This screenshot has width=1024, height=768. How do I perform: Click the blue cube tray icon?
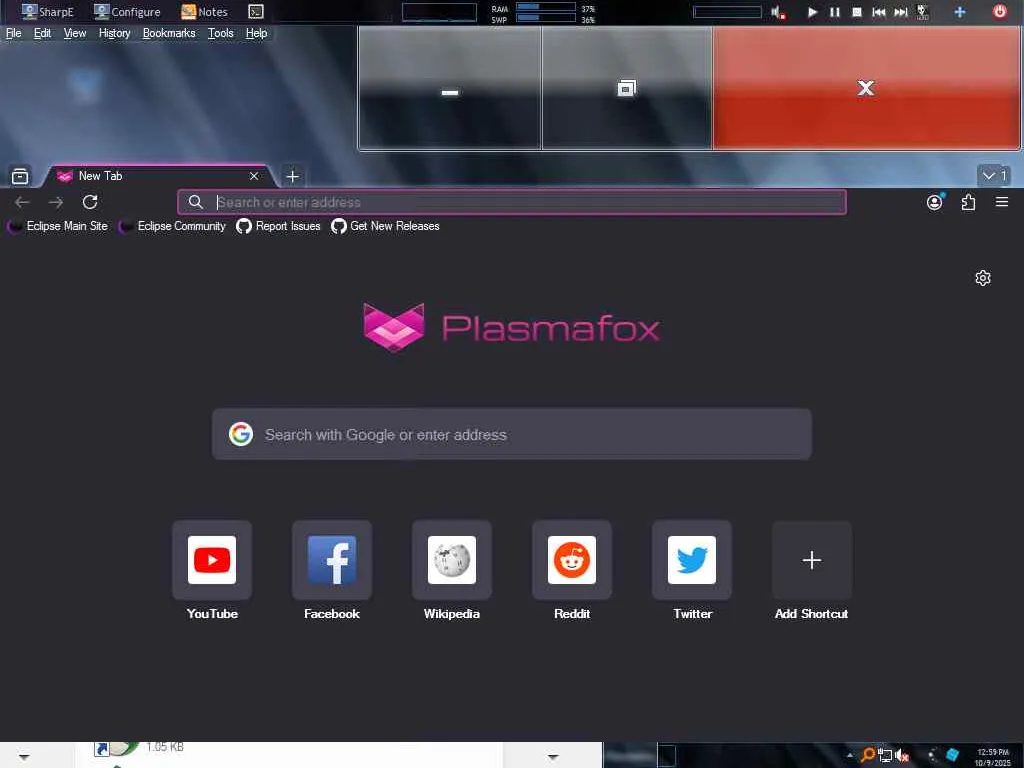tap(953, 755)
